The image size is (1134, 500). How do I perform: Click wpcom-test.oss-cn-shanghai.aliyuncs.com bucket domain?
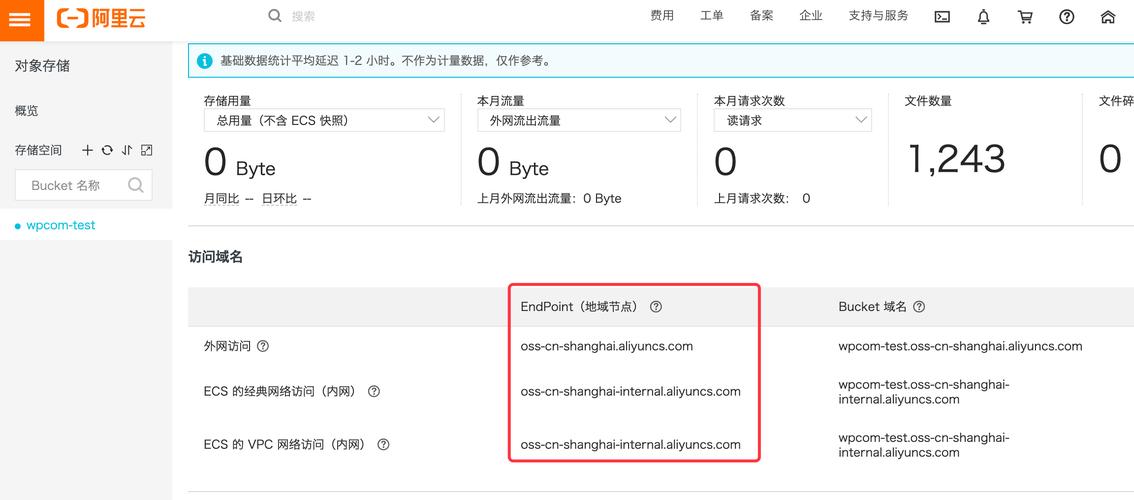pyautogui.click(x=960, y=346)
